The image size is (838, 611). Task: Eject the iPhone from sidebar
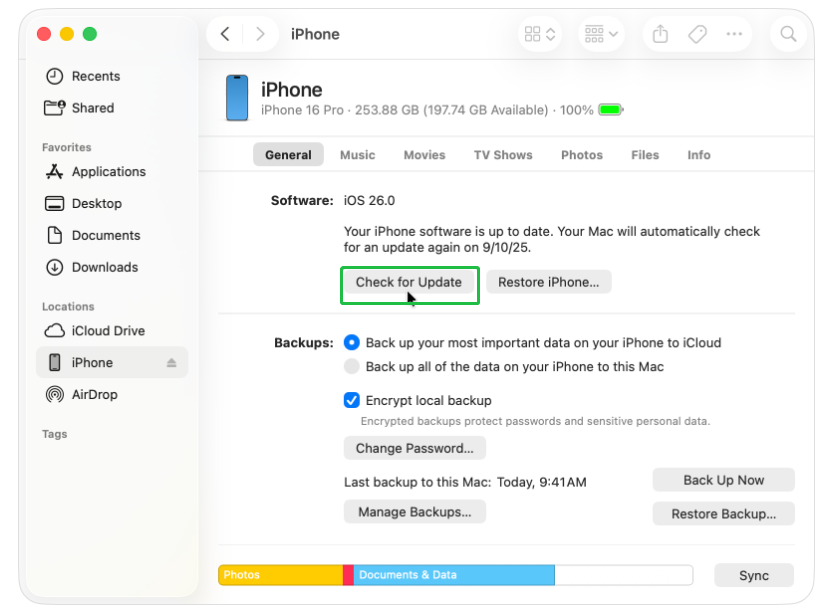[171, 363]
